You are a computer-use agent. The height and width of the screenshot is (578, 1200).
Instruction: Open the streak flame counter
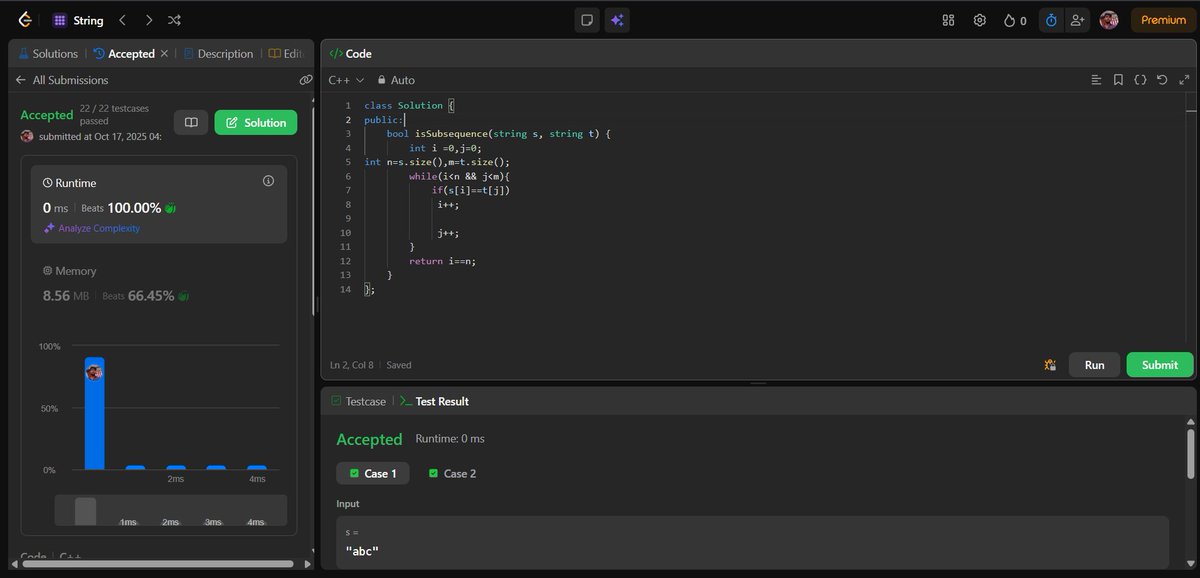(1015, 20)
